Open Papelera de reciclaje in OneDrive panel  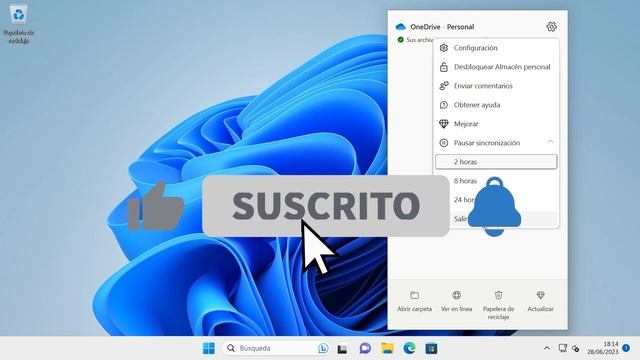pos(498,305)
